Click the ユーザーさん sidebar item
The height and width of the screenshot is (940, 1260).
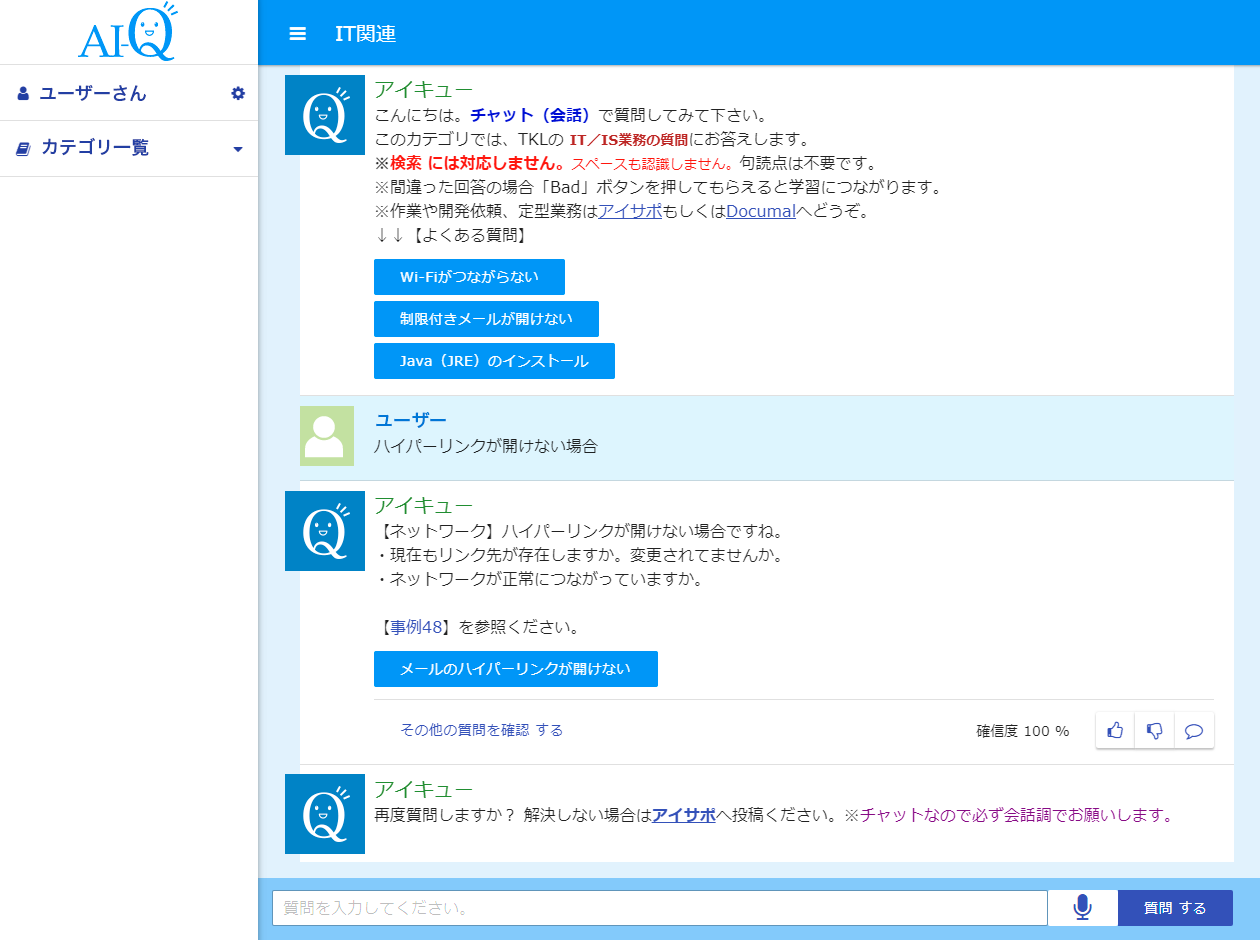click(x=129, y=93)
